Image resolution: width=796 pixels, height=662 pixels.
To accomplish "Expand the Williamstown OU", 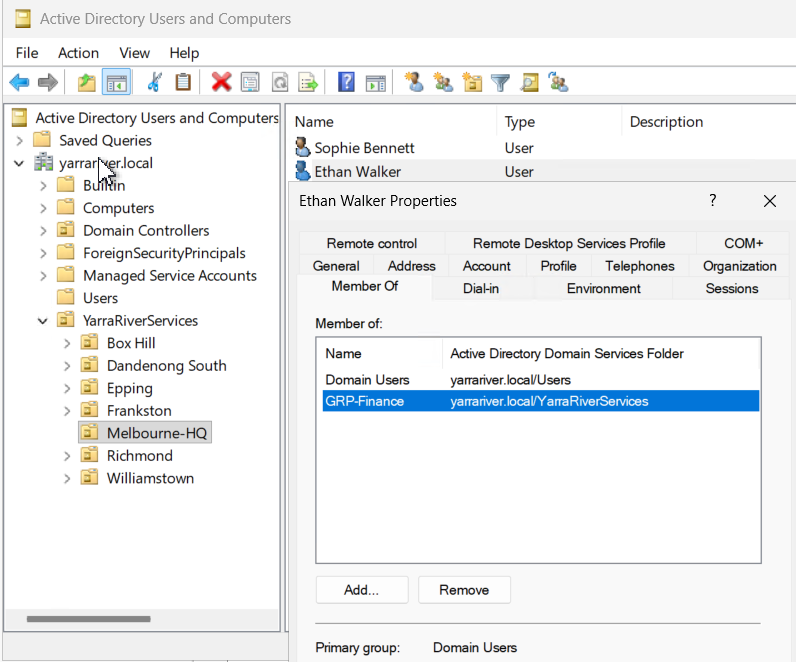I will [67, 478].
